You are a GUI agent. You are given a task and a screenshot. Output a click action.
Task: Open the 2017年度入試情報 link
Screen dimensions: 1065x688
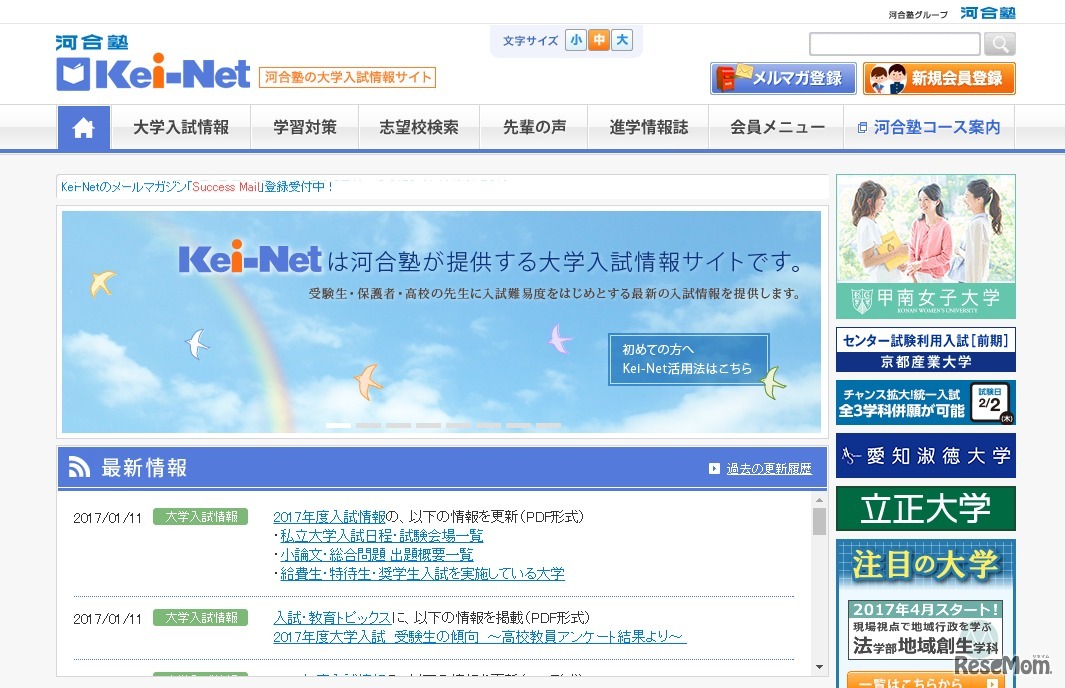(329, 517)
